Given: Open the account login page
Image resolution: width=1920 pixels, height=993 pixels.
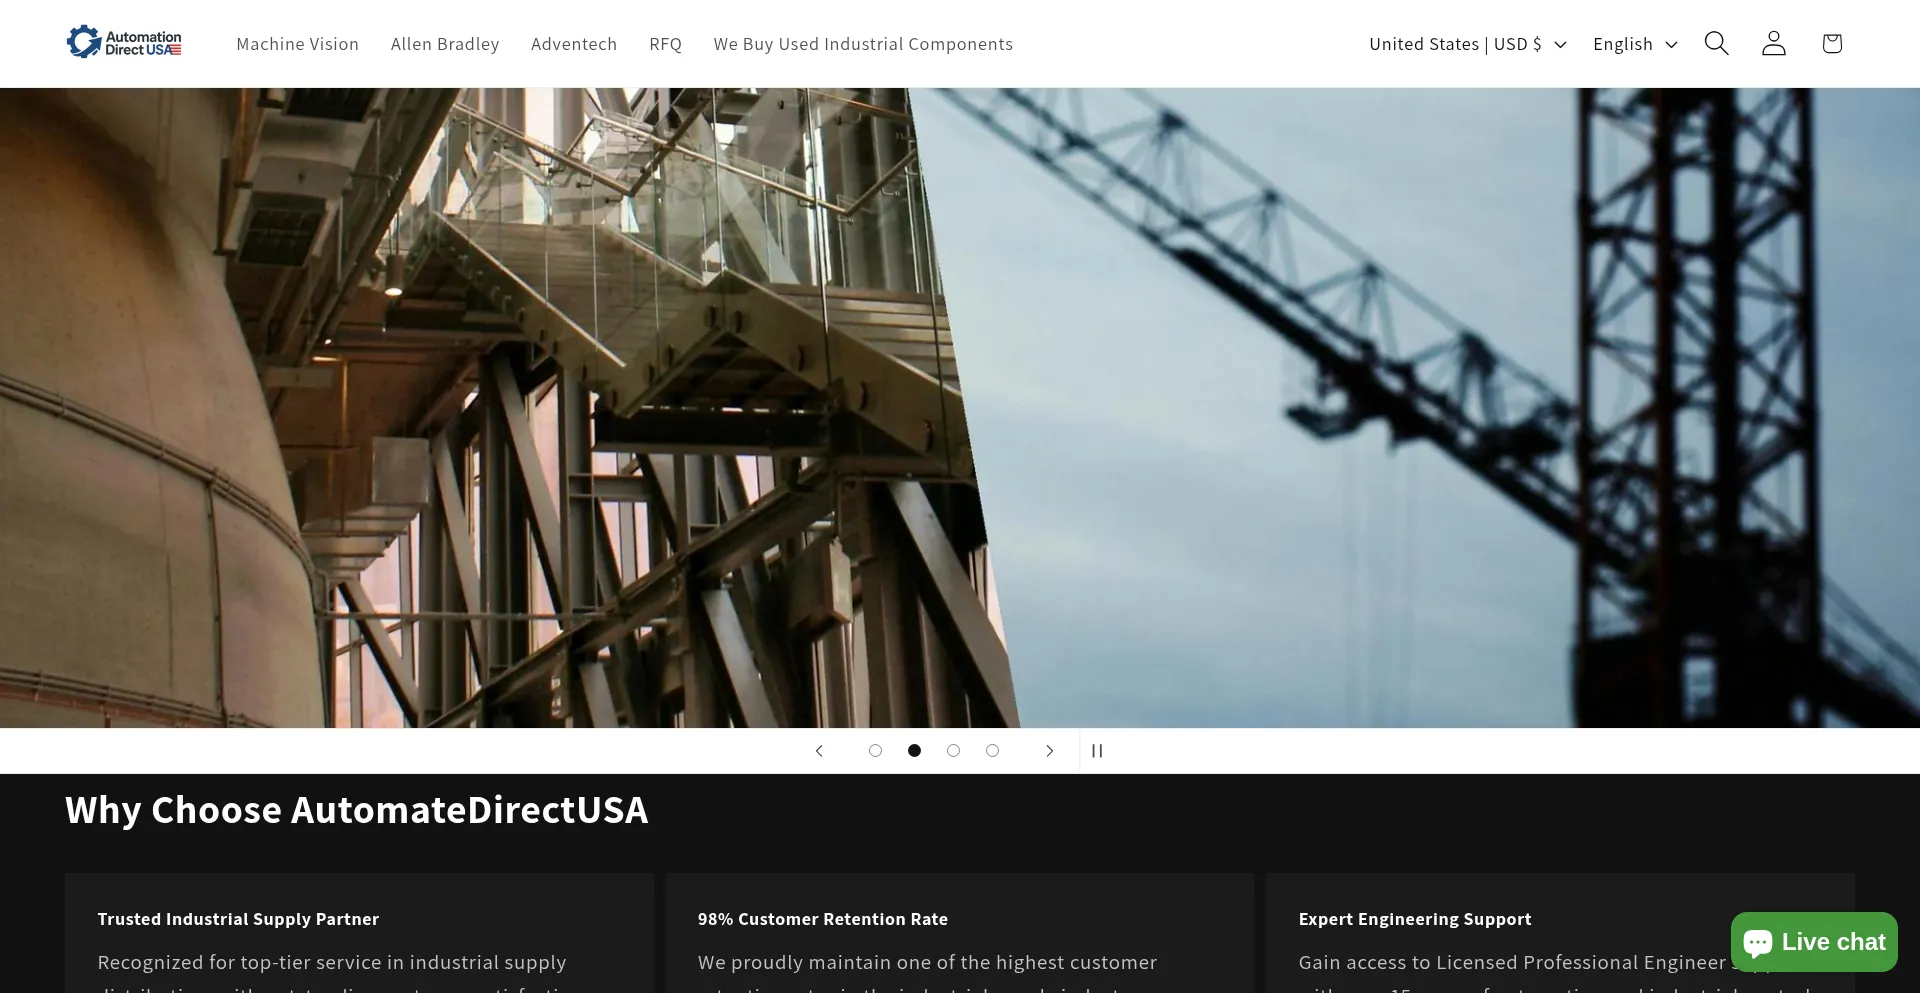Looking at the screenshot, I should pyautogui.click(x=1773, y=43).
